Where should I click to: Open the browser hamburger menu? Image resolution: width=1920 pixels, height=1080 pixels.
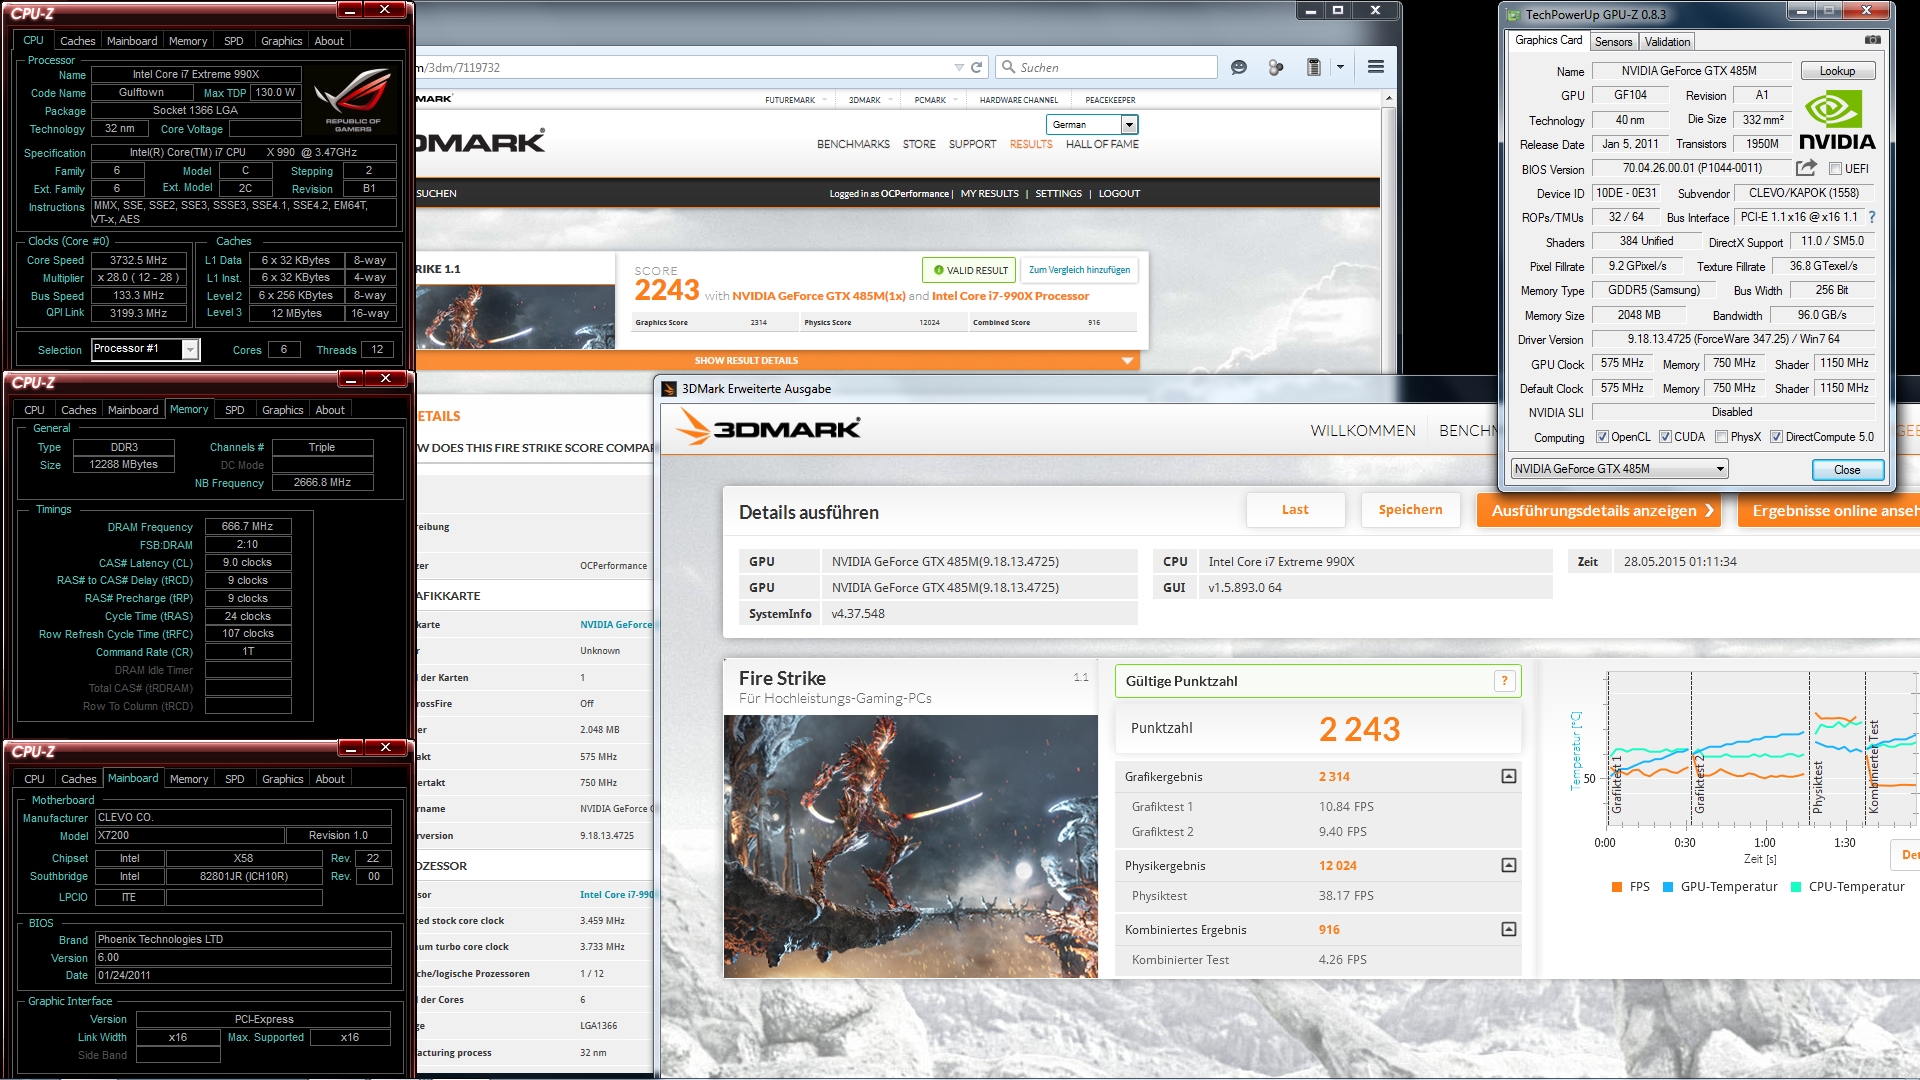point(1376,67)
